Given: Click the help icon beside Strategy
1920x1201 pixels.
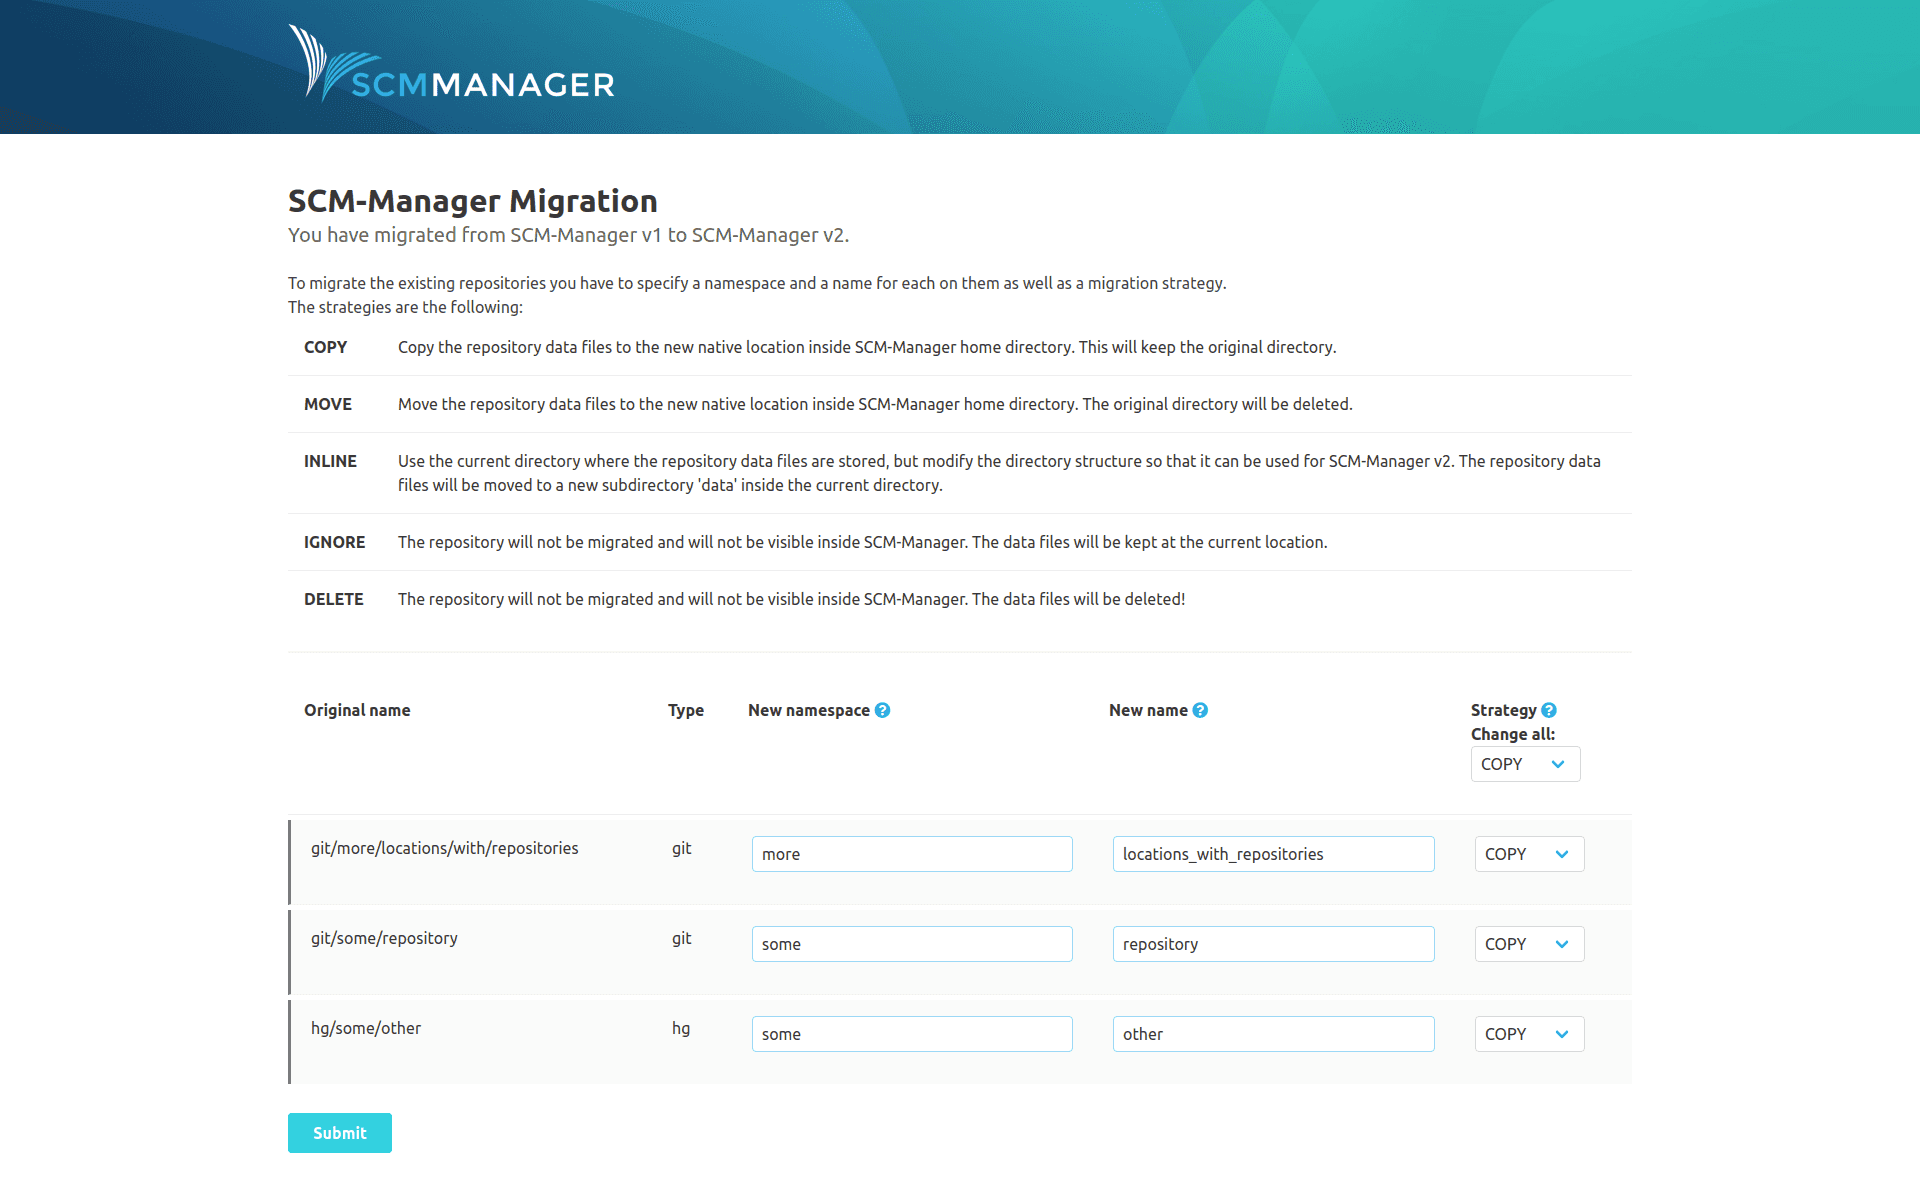Looking at the screenshot, I should click(1549, 710).
